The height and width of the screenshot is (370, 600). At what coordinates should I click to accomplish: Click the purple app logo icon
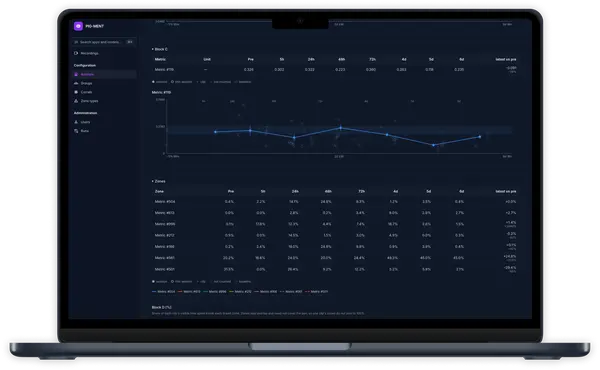click(78, 26)
